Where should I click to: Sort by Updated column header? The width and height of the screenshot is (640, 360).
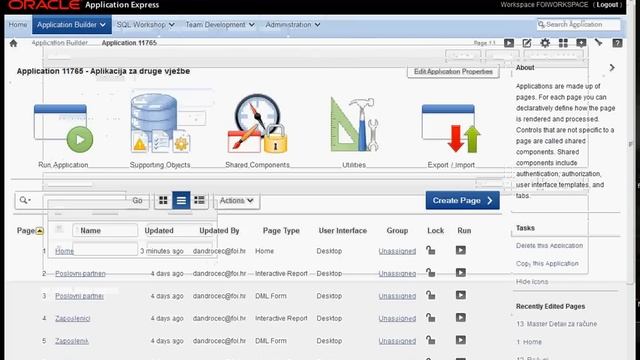[x=159, y=231]
